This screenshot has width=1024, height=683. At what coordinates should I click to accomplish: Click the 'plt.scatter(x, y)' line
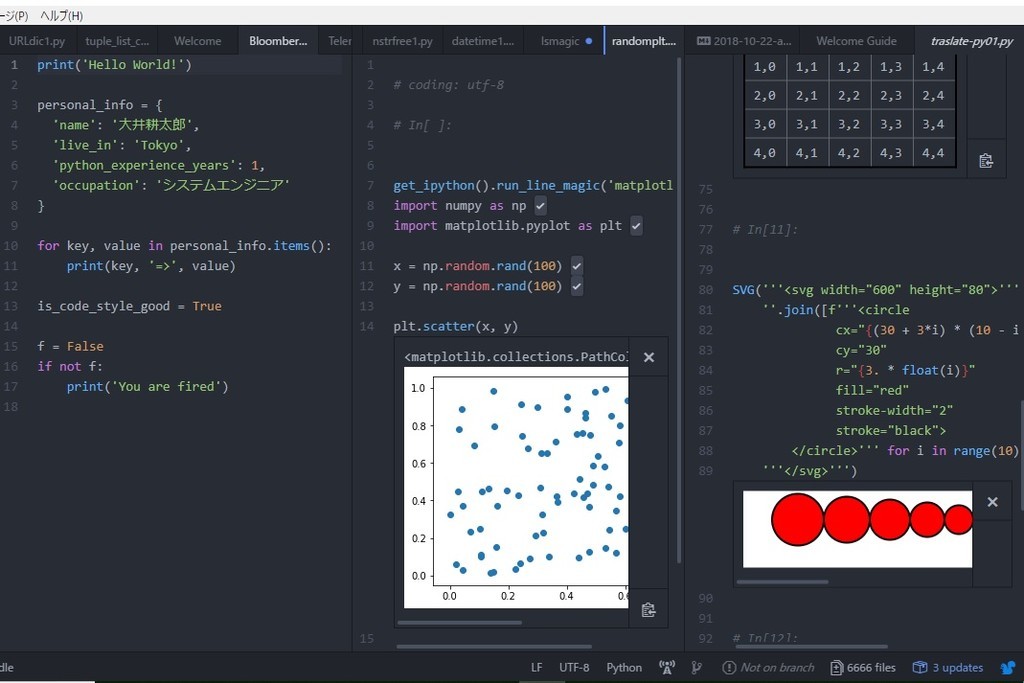click(x=455, y=326)
